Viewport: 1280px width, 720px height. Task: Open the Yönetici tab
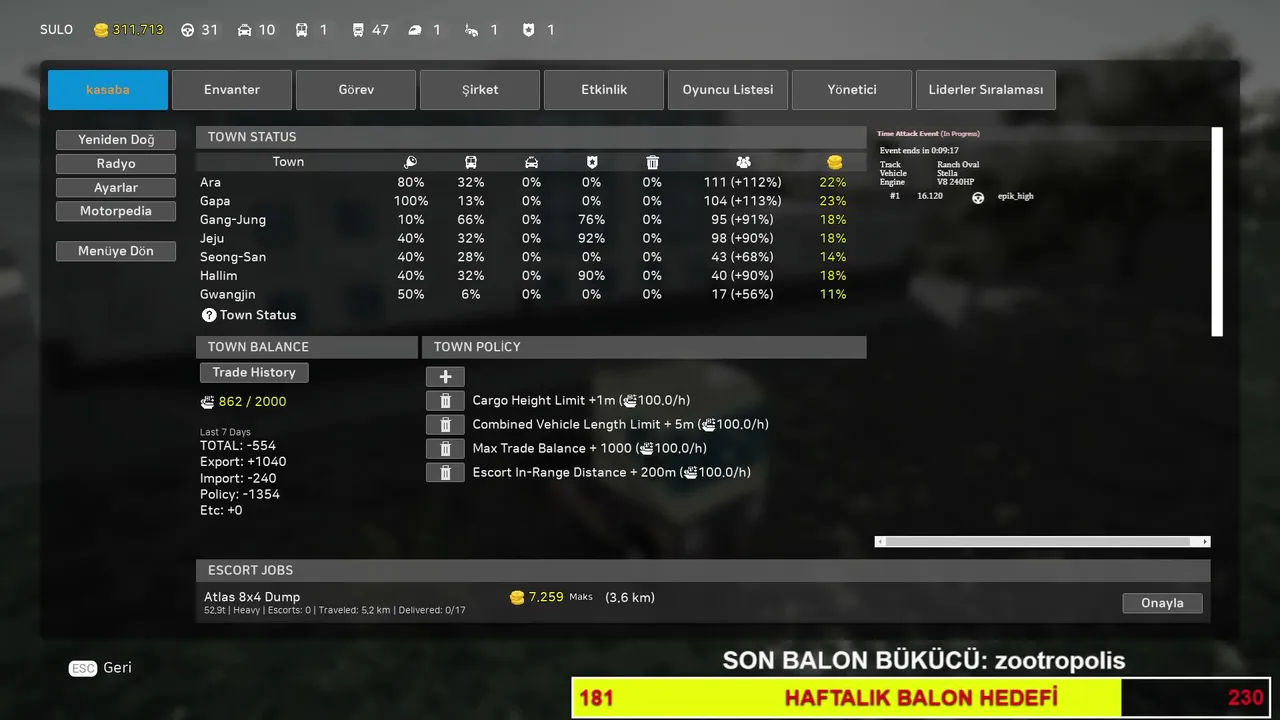852,90
